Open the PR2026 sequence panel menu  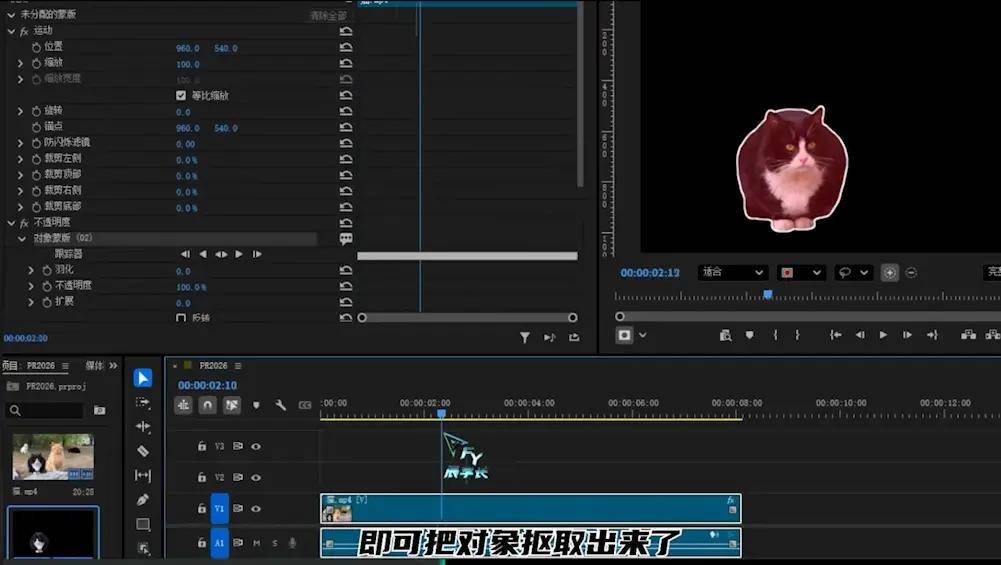237,366
